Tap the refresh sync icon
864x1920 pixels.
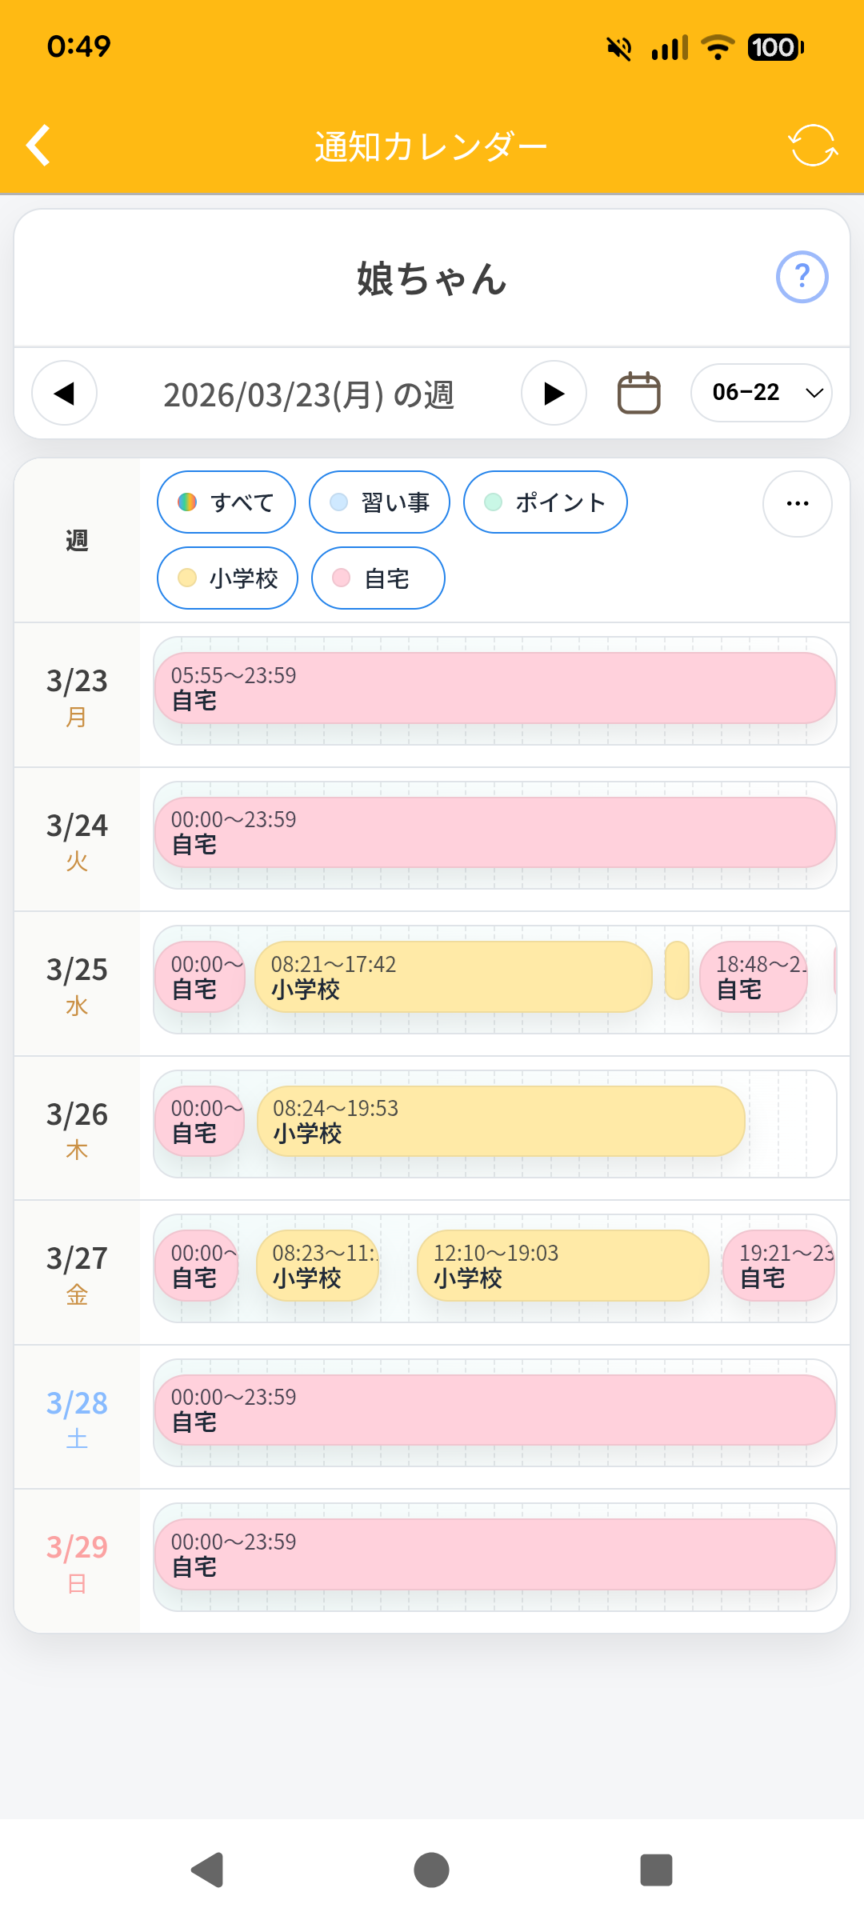(x=812, y=146)
